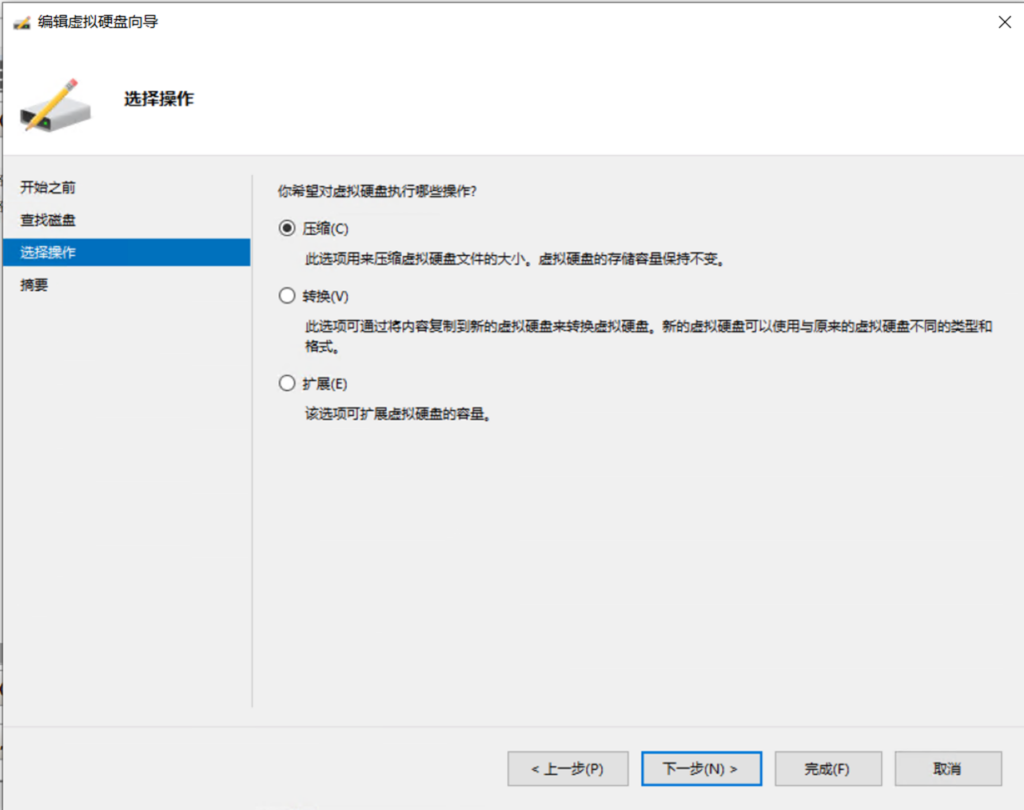This screenshot has height=810, width=1024.
Task: Go back with the 上一步(P) button
Action: 568,769
